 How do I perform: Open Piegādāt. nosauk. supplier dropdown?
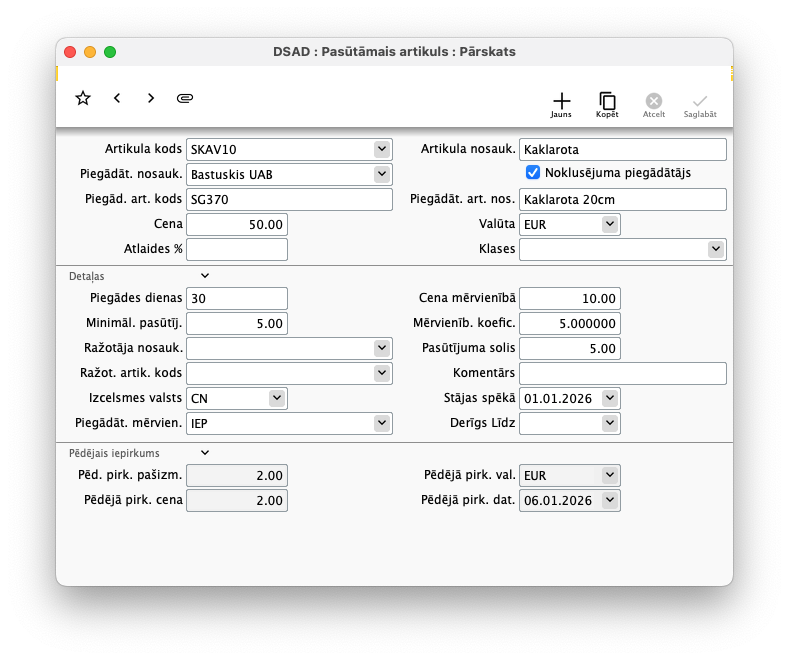tap(381, 174)
